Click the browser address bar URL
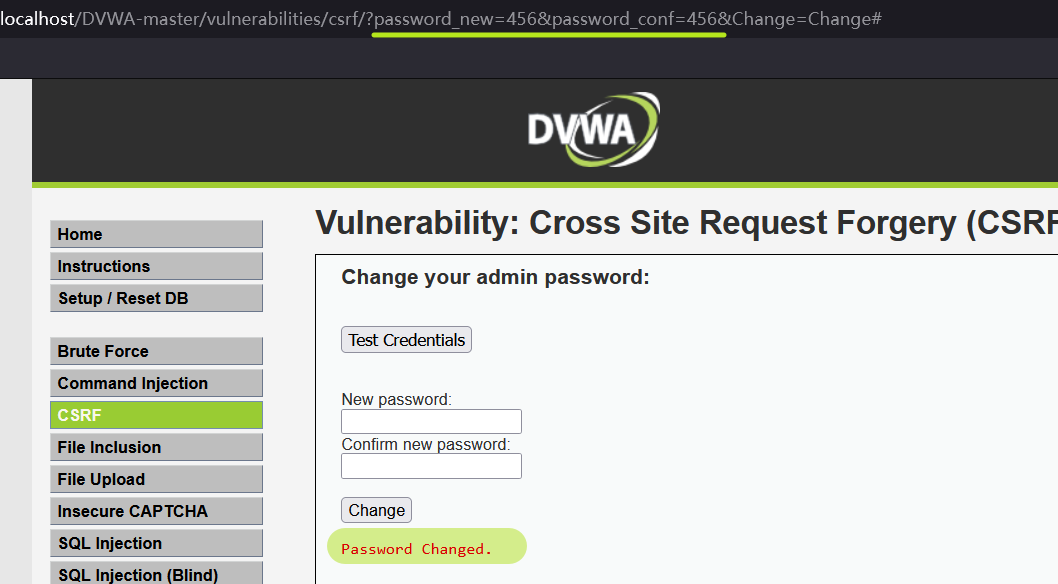This screenshot has height=584, width=1058. 440,18
